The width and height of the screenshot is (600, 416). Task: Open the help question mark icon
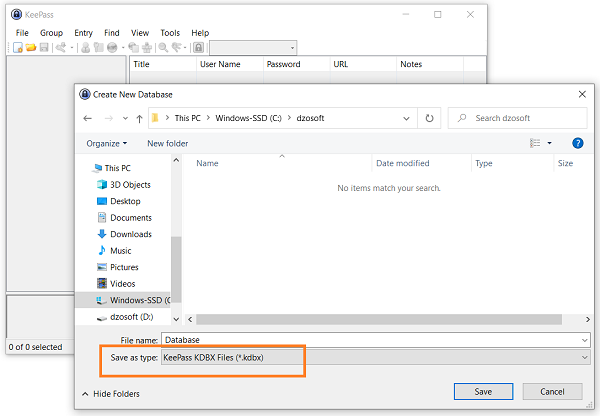pyautogui.click(x=577, y=143)
